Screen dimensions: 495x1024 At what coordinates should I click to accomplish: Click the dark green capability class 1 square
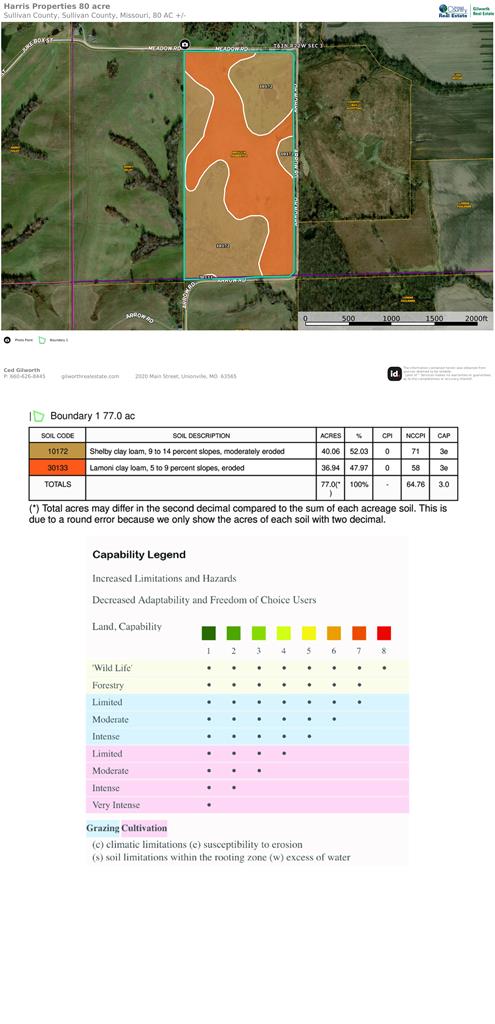tap(208, 633)
